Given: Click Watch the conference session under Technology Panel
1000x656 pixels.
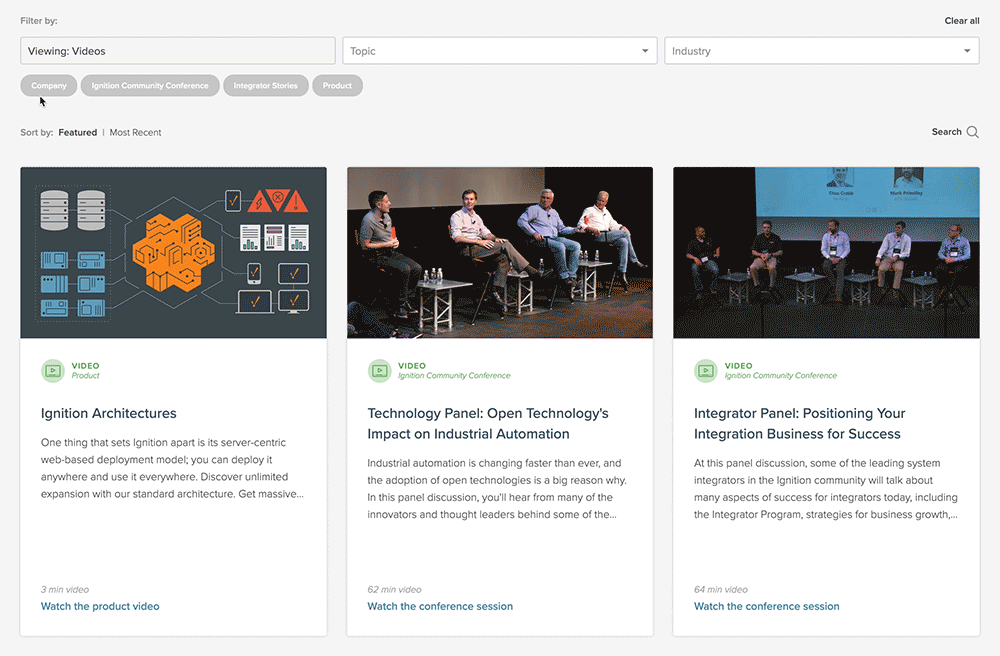Looking at the screenshot, I should 440,606.
